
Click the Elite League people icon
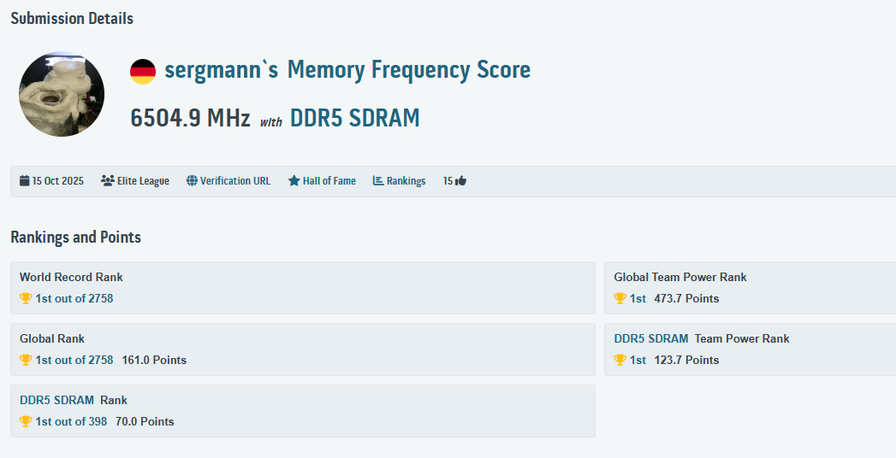(107, 181)
